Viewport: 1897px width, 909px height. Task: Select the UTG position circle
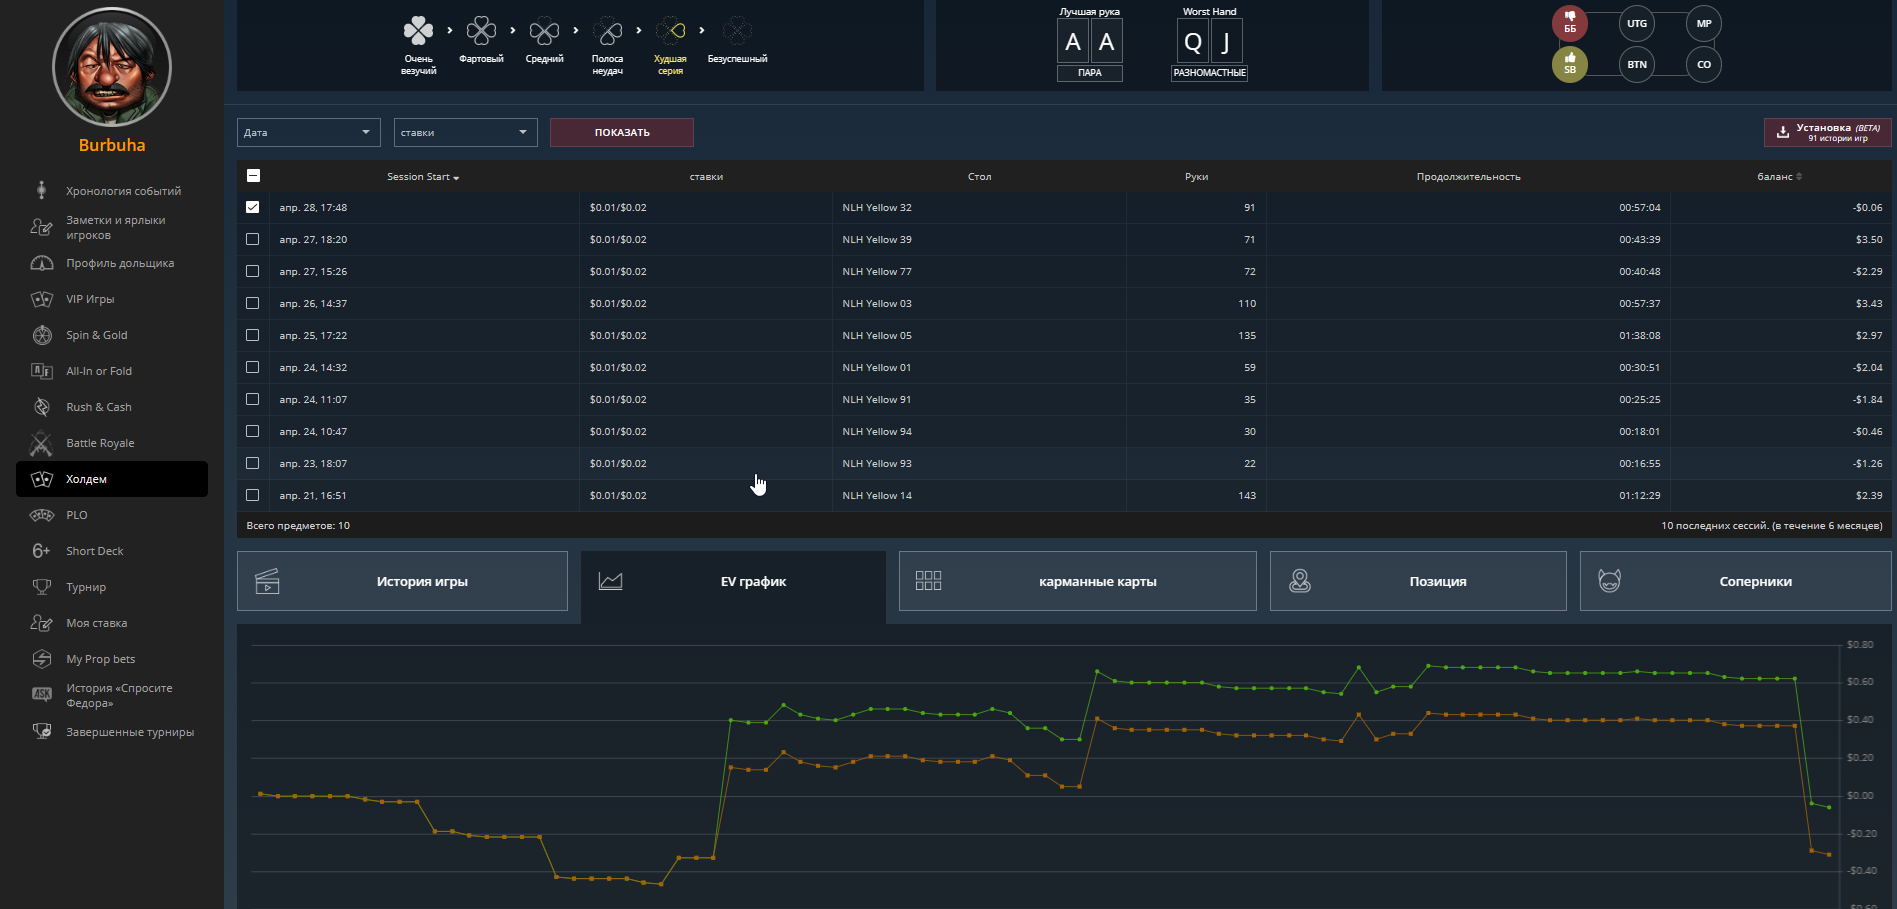[1637, 24]
